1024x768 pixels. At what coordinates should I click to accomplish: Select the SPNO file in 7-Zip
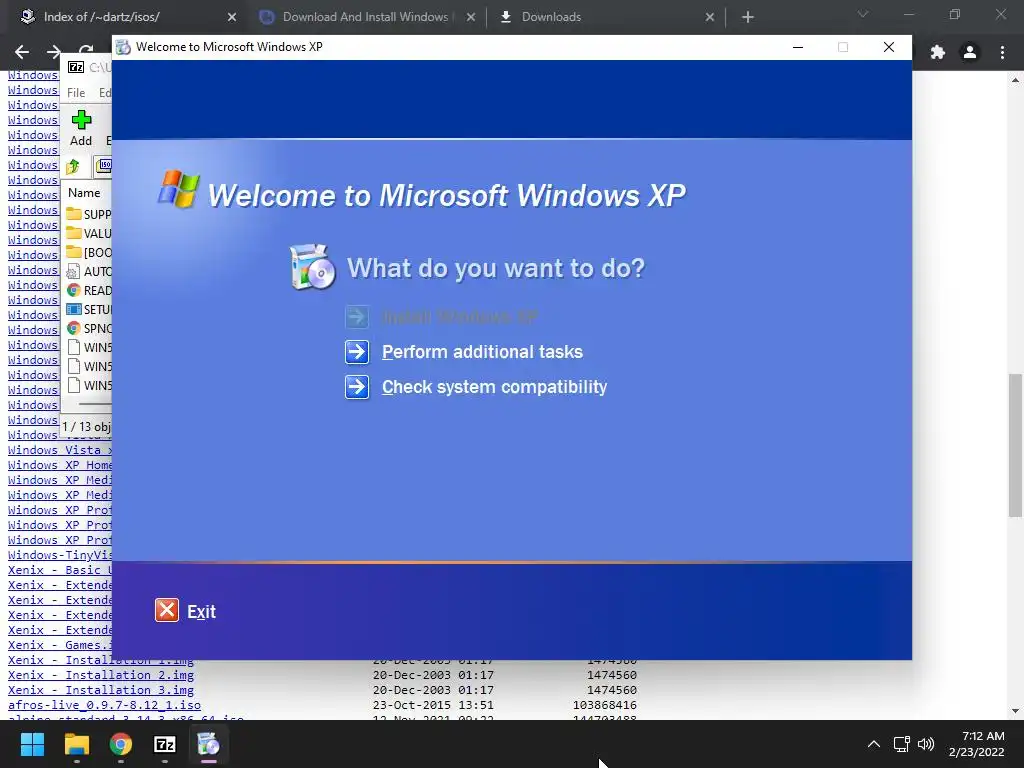pos(89,328)
